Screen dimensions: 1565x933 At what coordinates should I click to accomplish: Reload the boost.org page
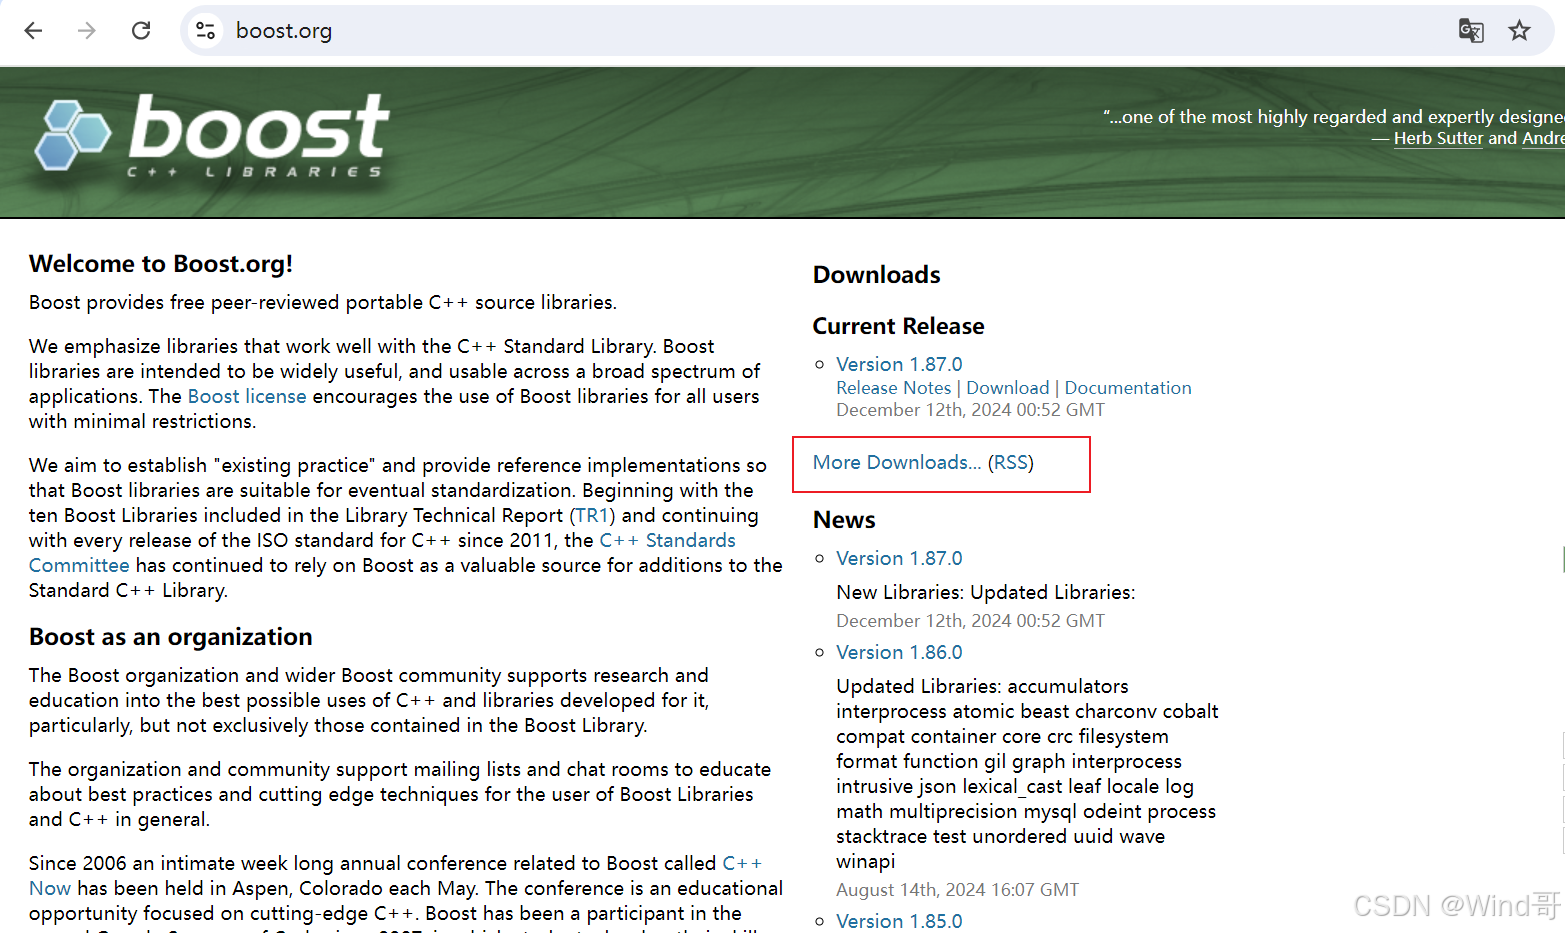pyautogui.click(x=141, y=30)
